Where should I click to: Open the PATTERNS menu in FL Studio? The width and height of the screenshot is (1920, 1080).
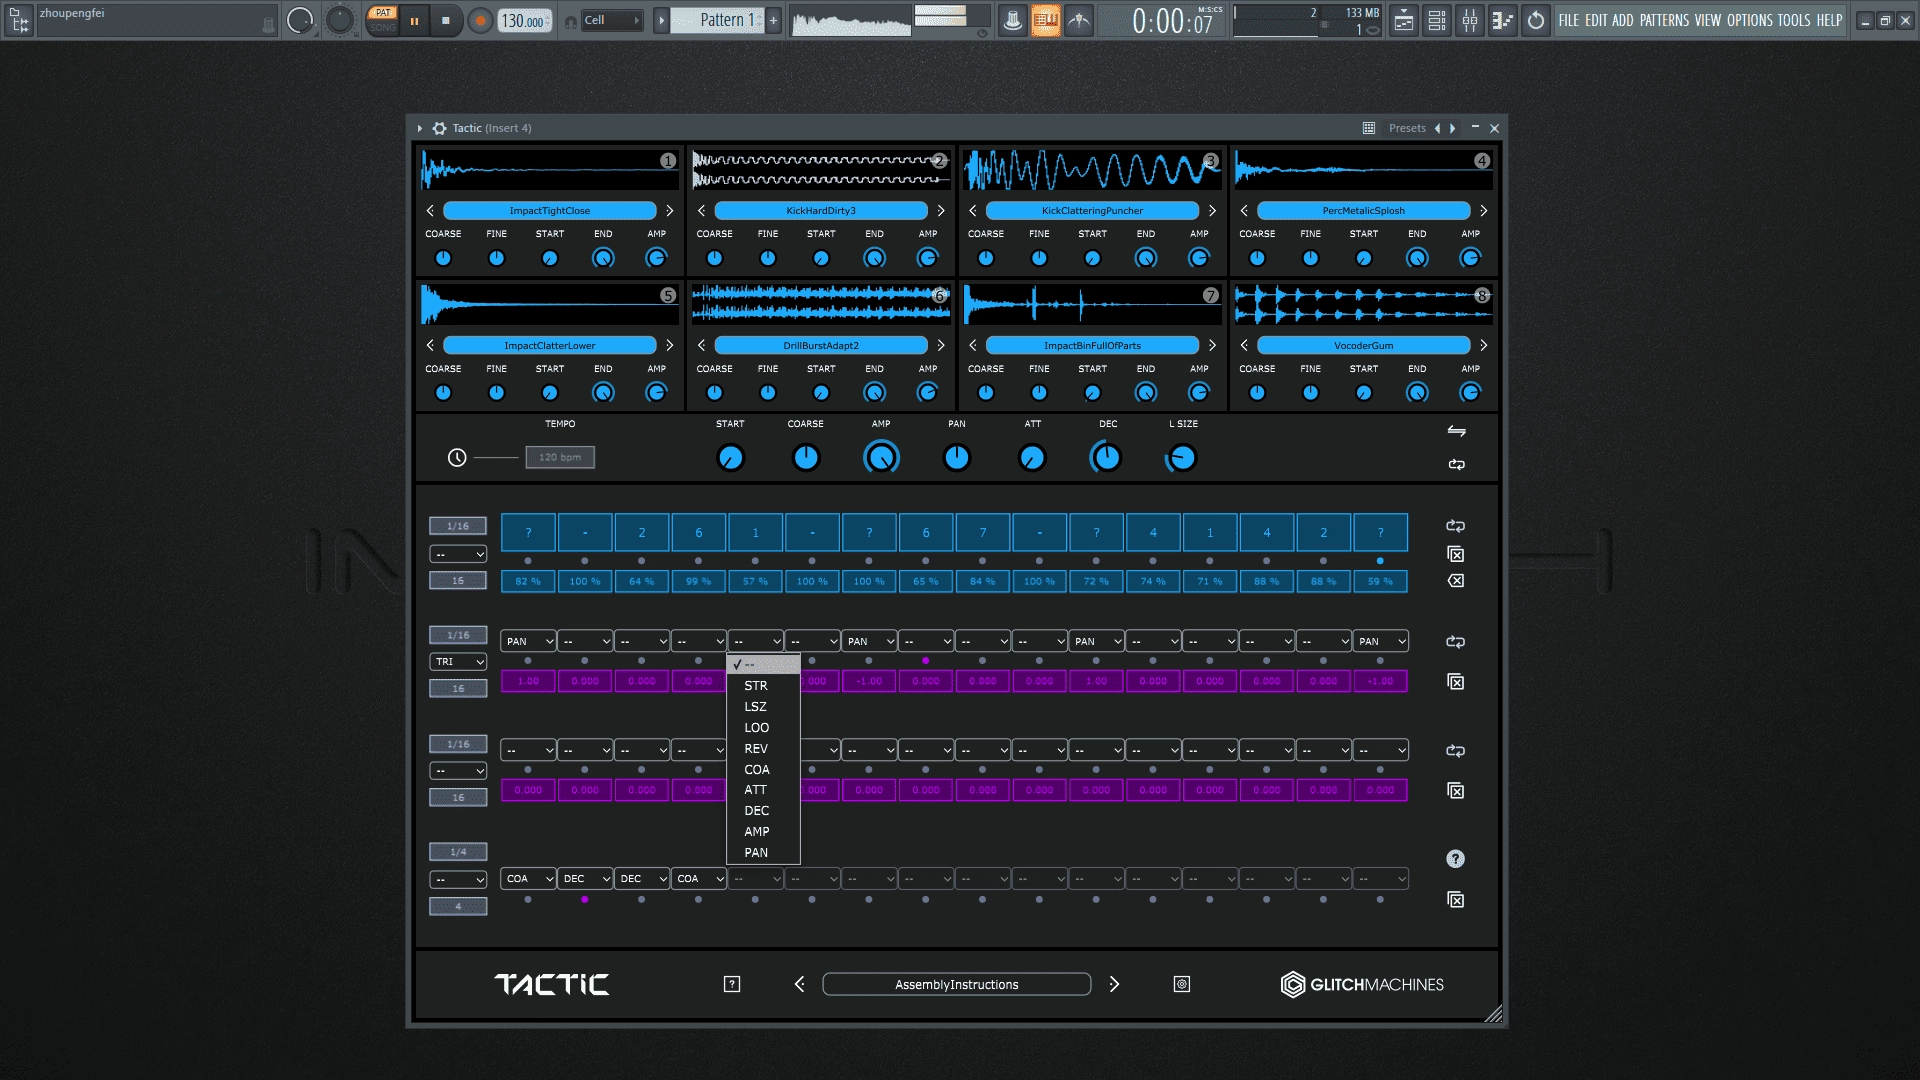1664,20
